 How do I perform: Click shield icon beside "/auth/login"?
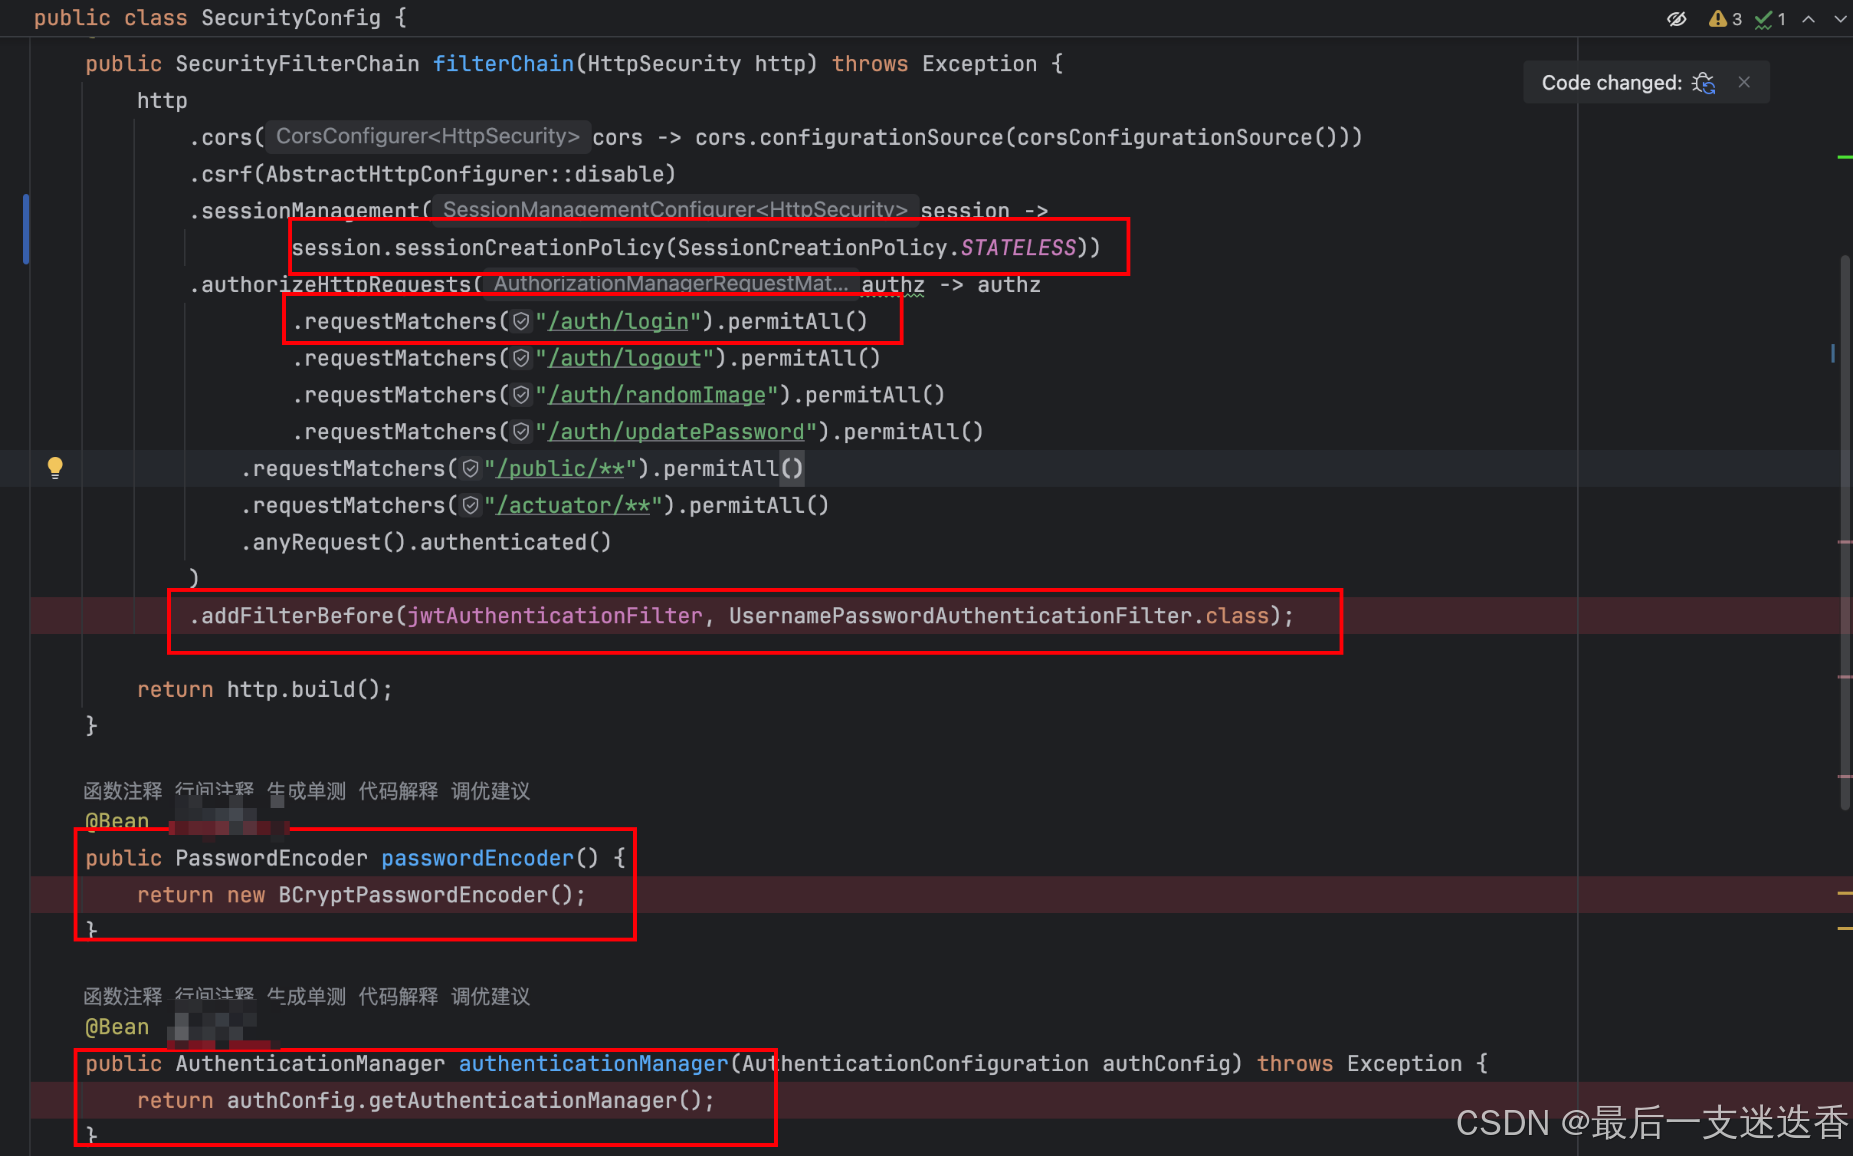coord(521,321)
